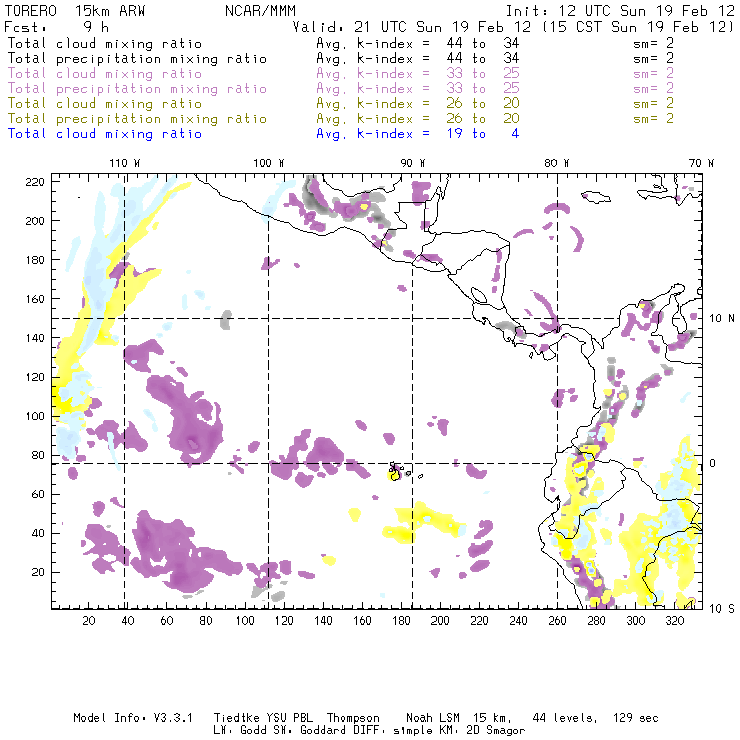
Task: Click the "Valid: 21 UTC Sun 19 Feb 12" text
Action: point(412,27)
